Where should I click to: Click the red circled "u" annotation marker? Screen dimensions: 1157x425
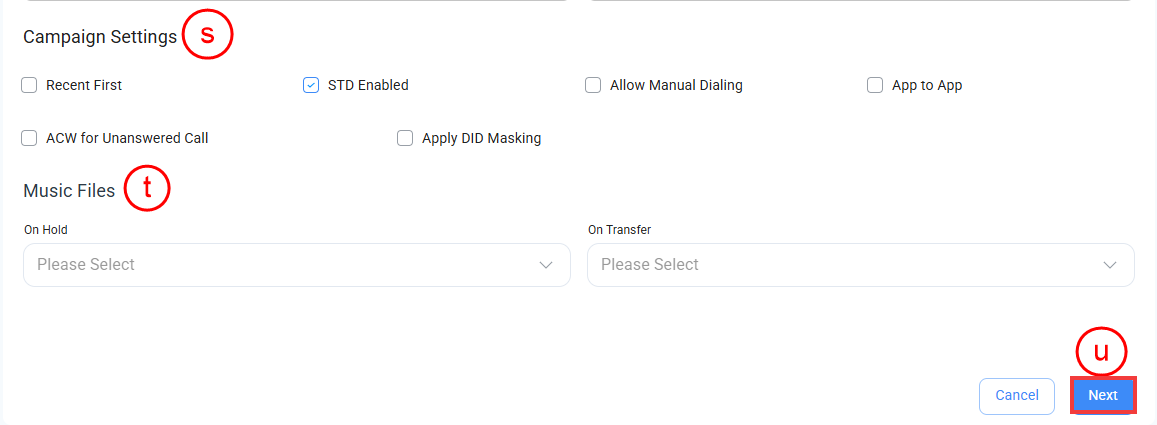tap(1101, 352)
